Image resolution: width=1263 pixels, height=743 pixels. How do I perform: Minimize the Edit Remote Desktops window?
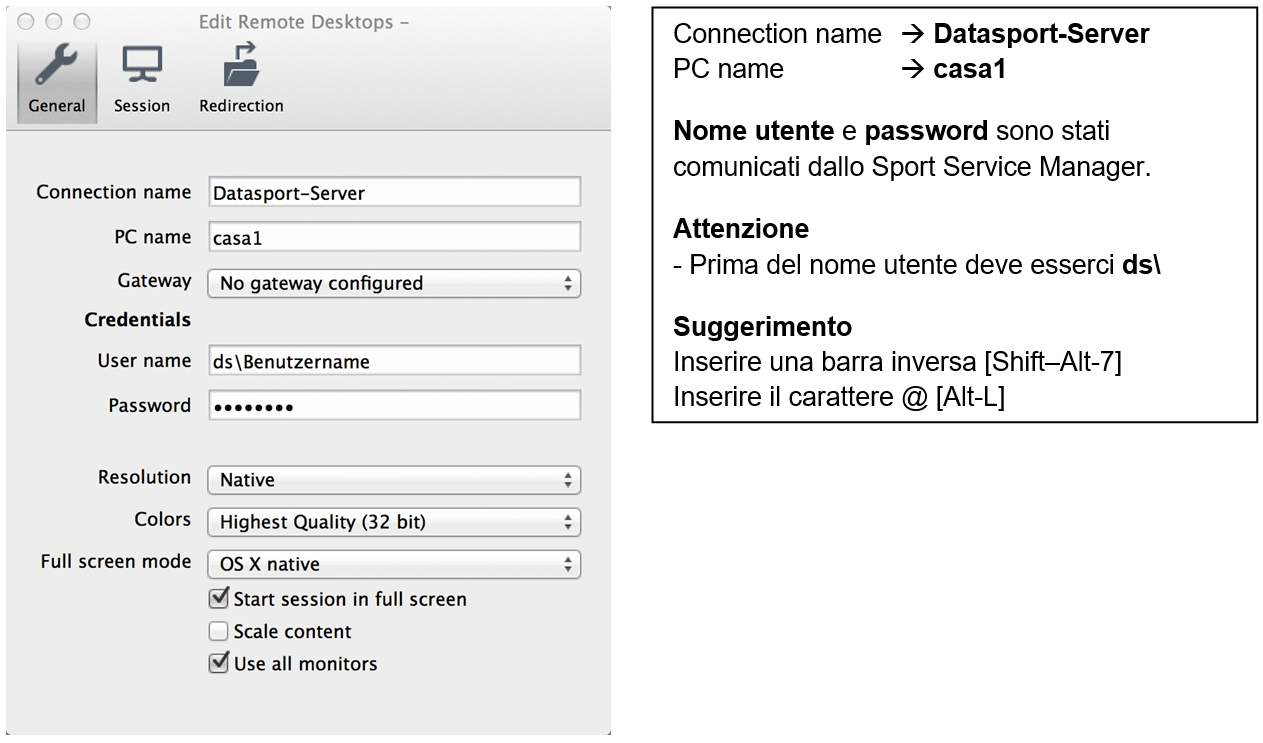pos(54,21)
